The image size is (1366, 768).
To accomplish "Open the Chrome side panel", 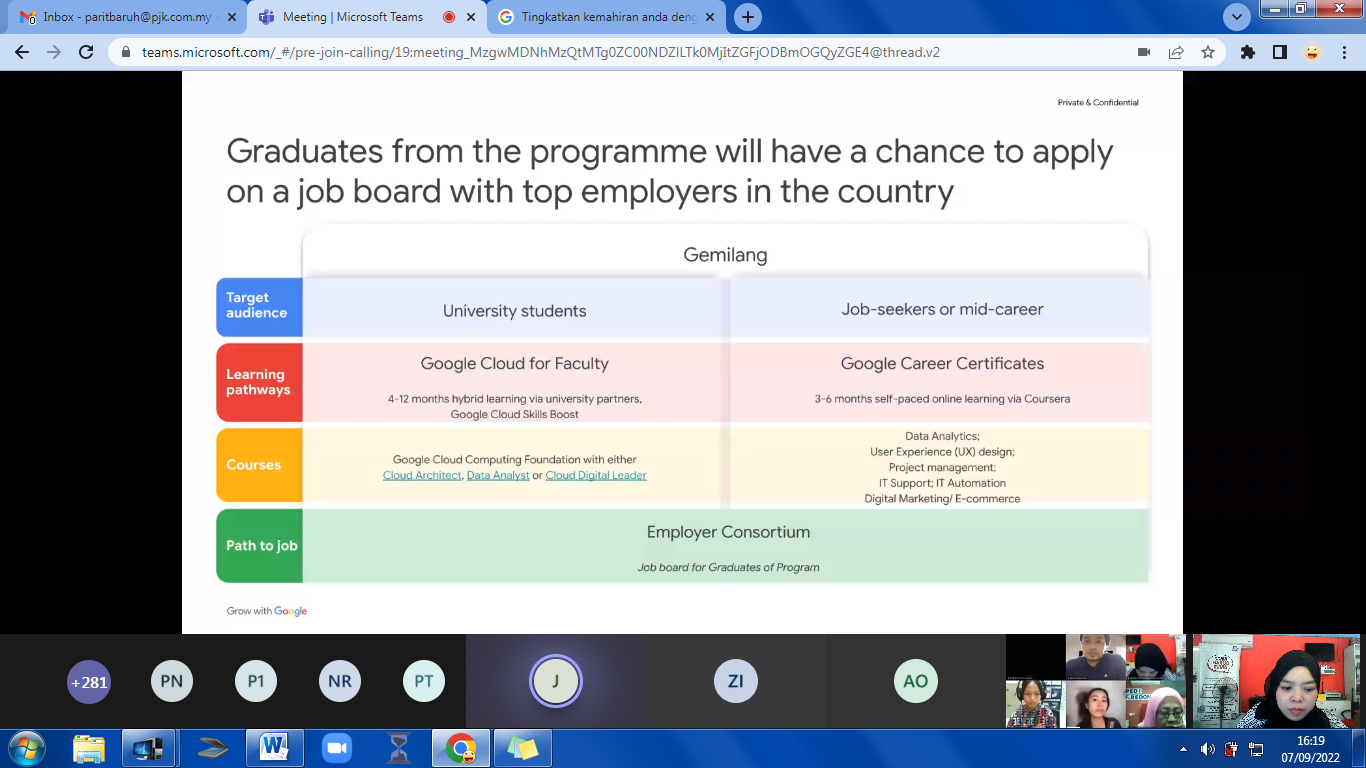I will (1280, 52).
